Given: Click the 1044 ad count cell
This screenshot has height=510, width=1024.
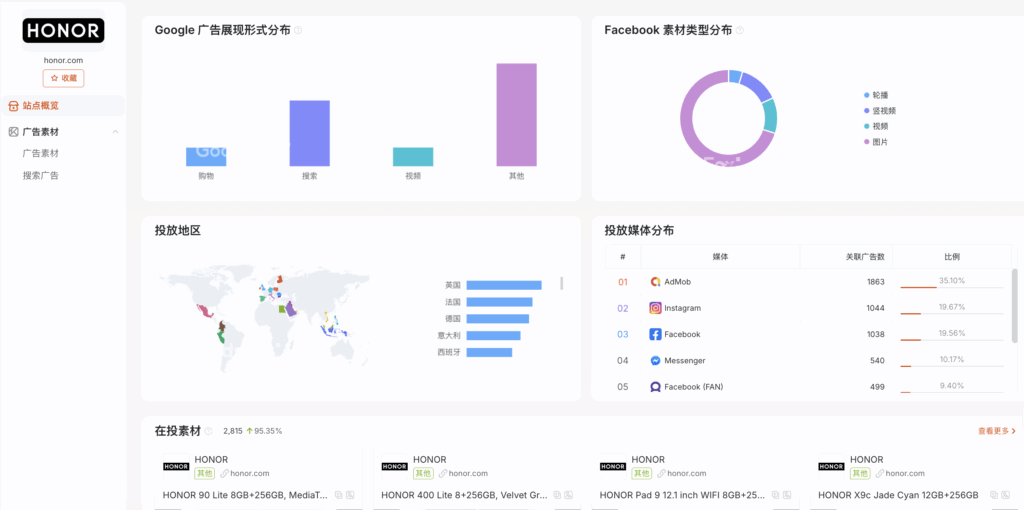Looking at the screenshot, I should pos(875,308).
